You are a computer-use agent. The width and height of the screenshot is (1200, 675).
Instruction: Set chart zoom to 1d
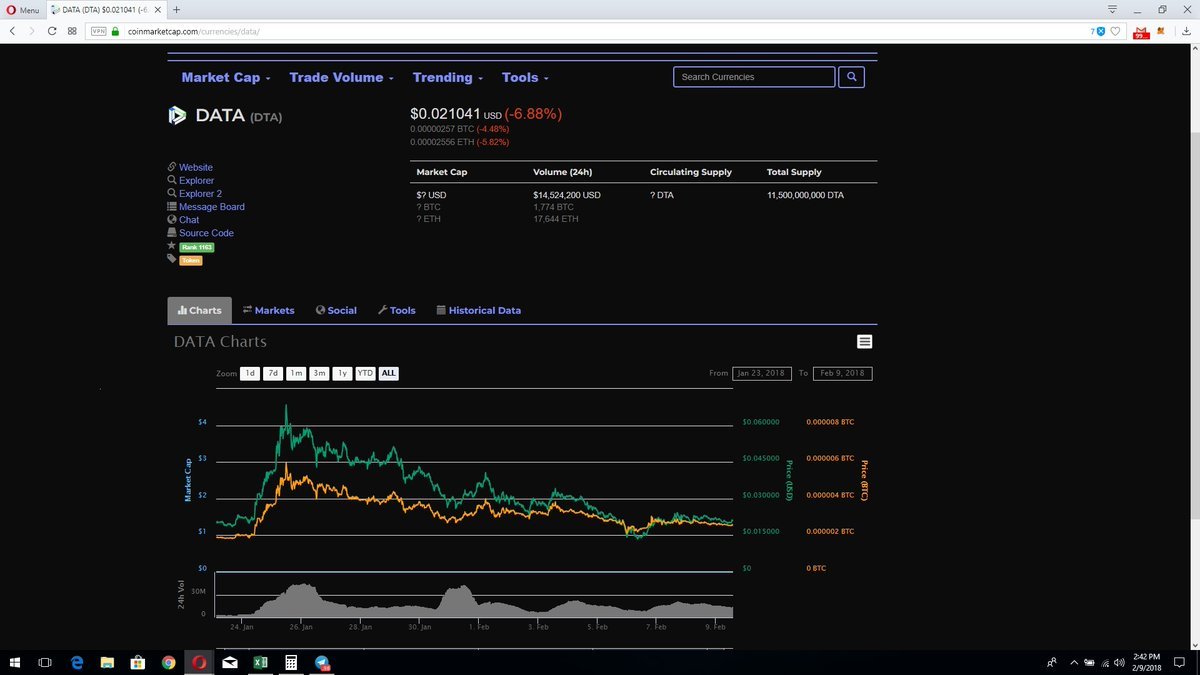click(250, 373)
